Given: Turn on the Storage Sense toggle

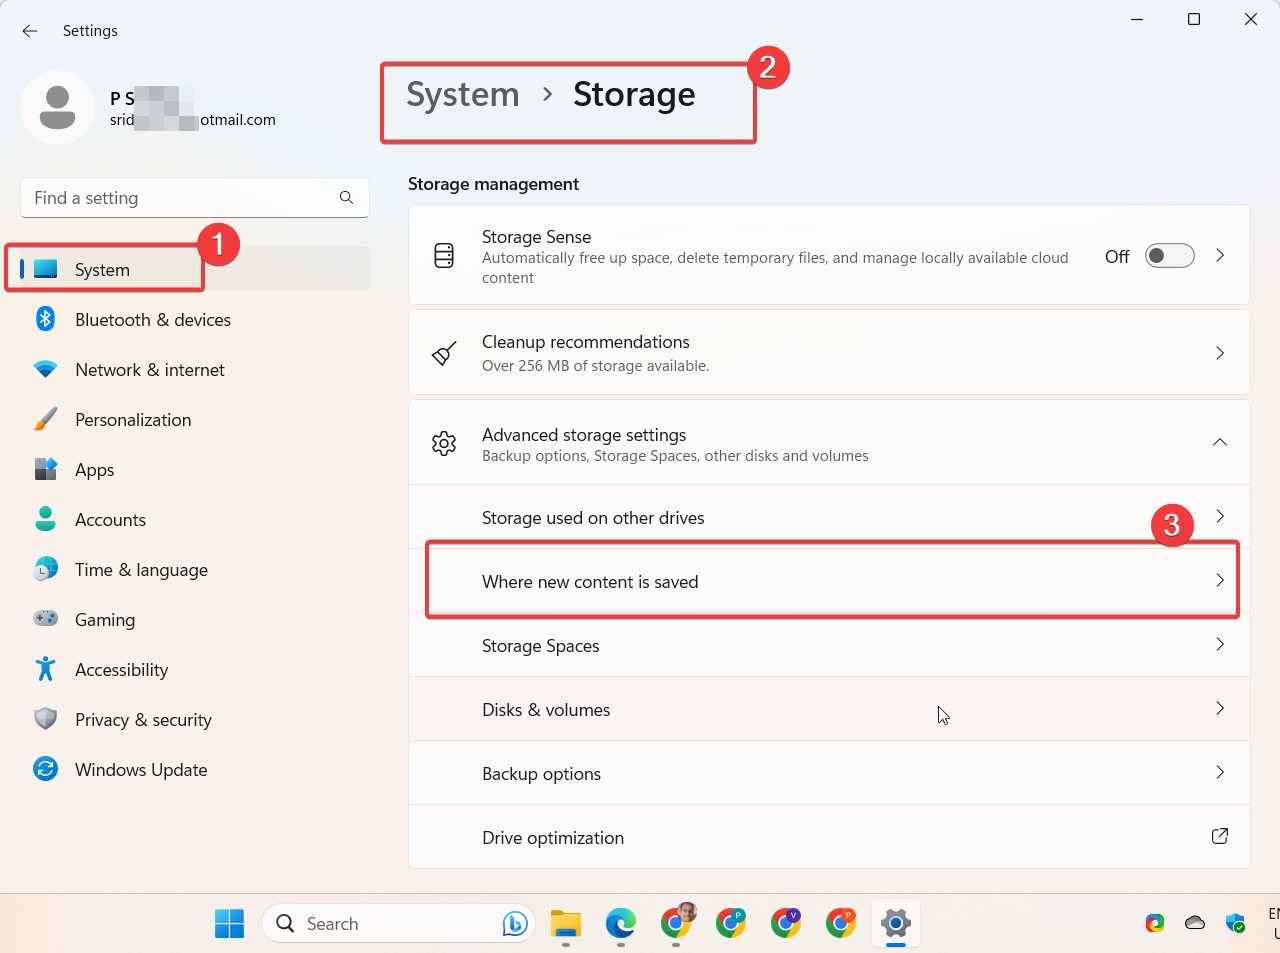Looking at the screenshot, I should [1169, 256].
